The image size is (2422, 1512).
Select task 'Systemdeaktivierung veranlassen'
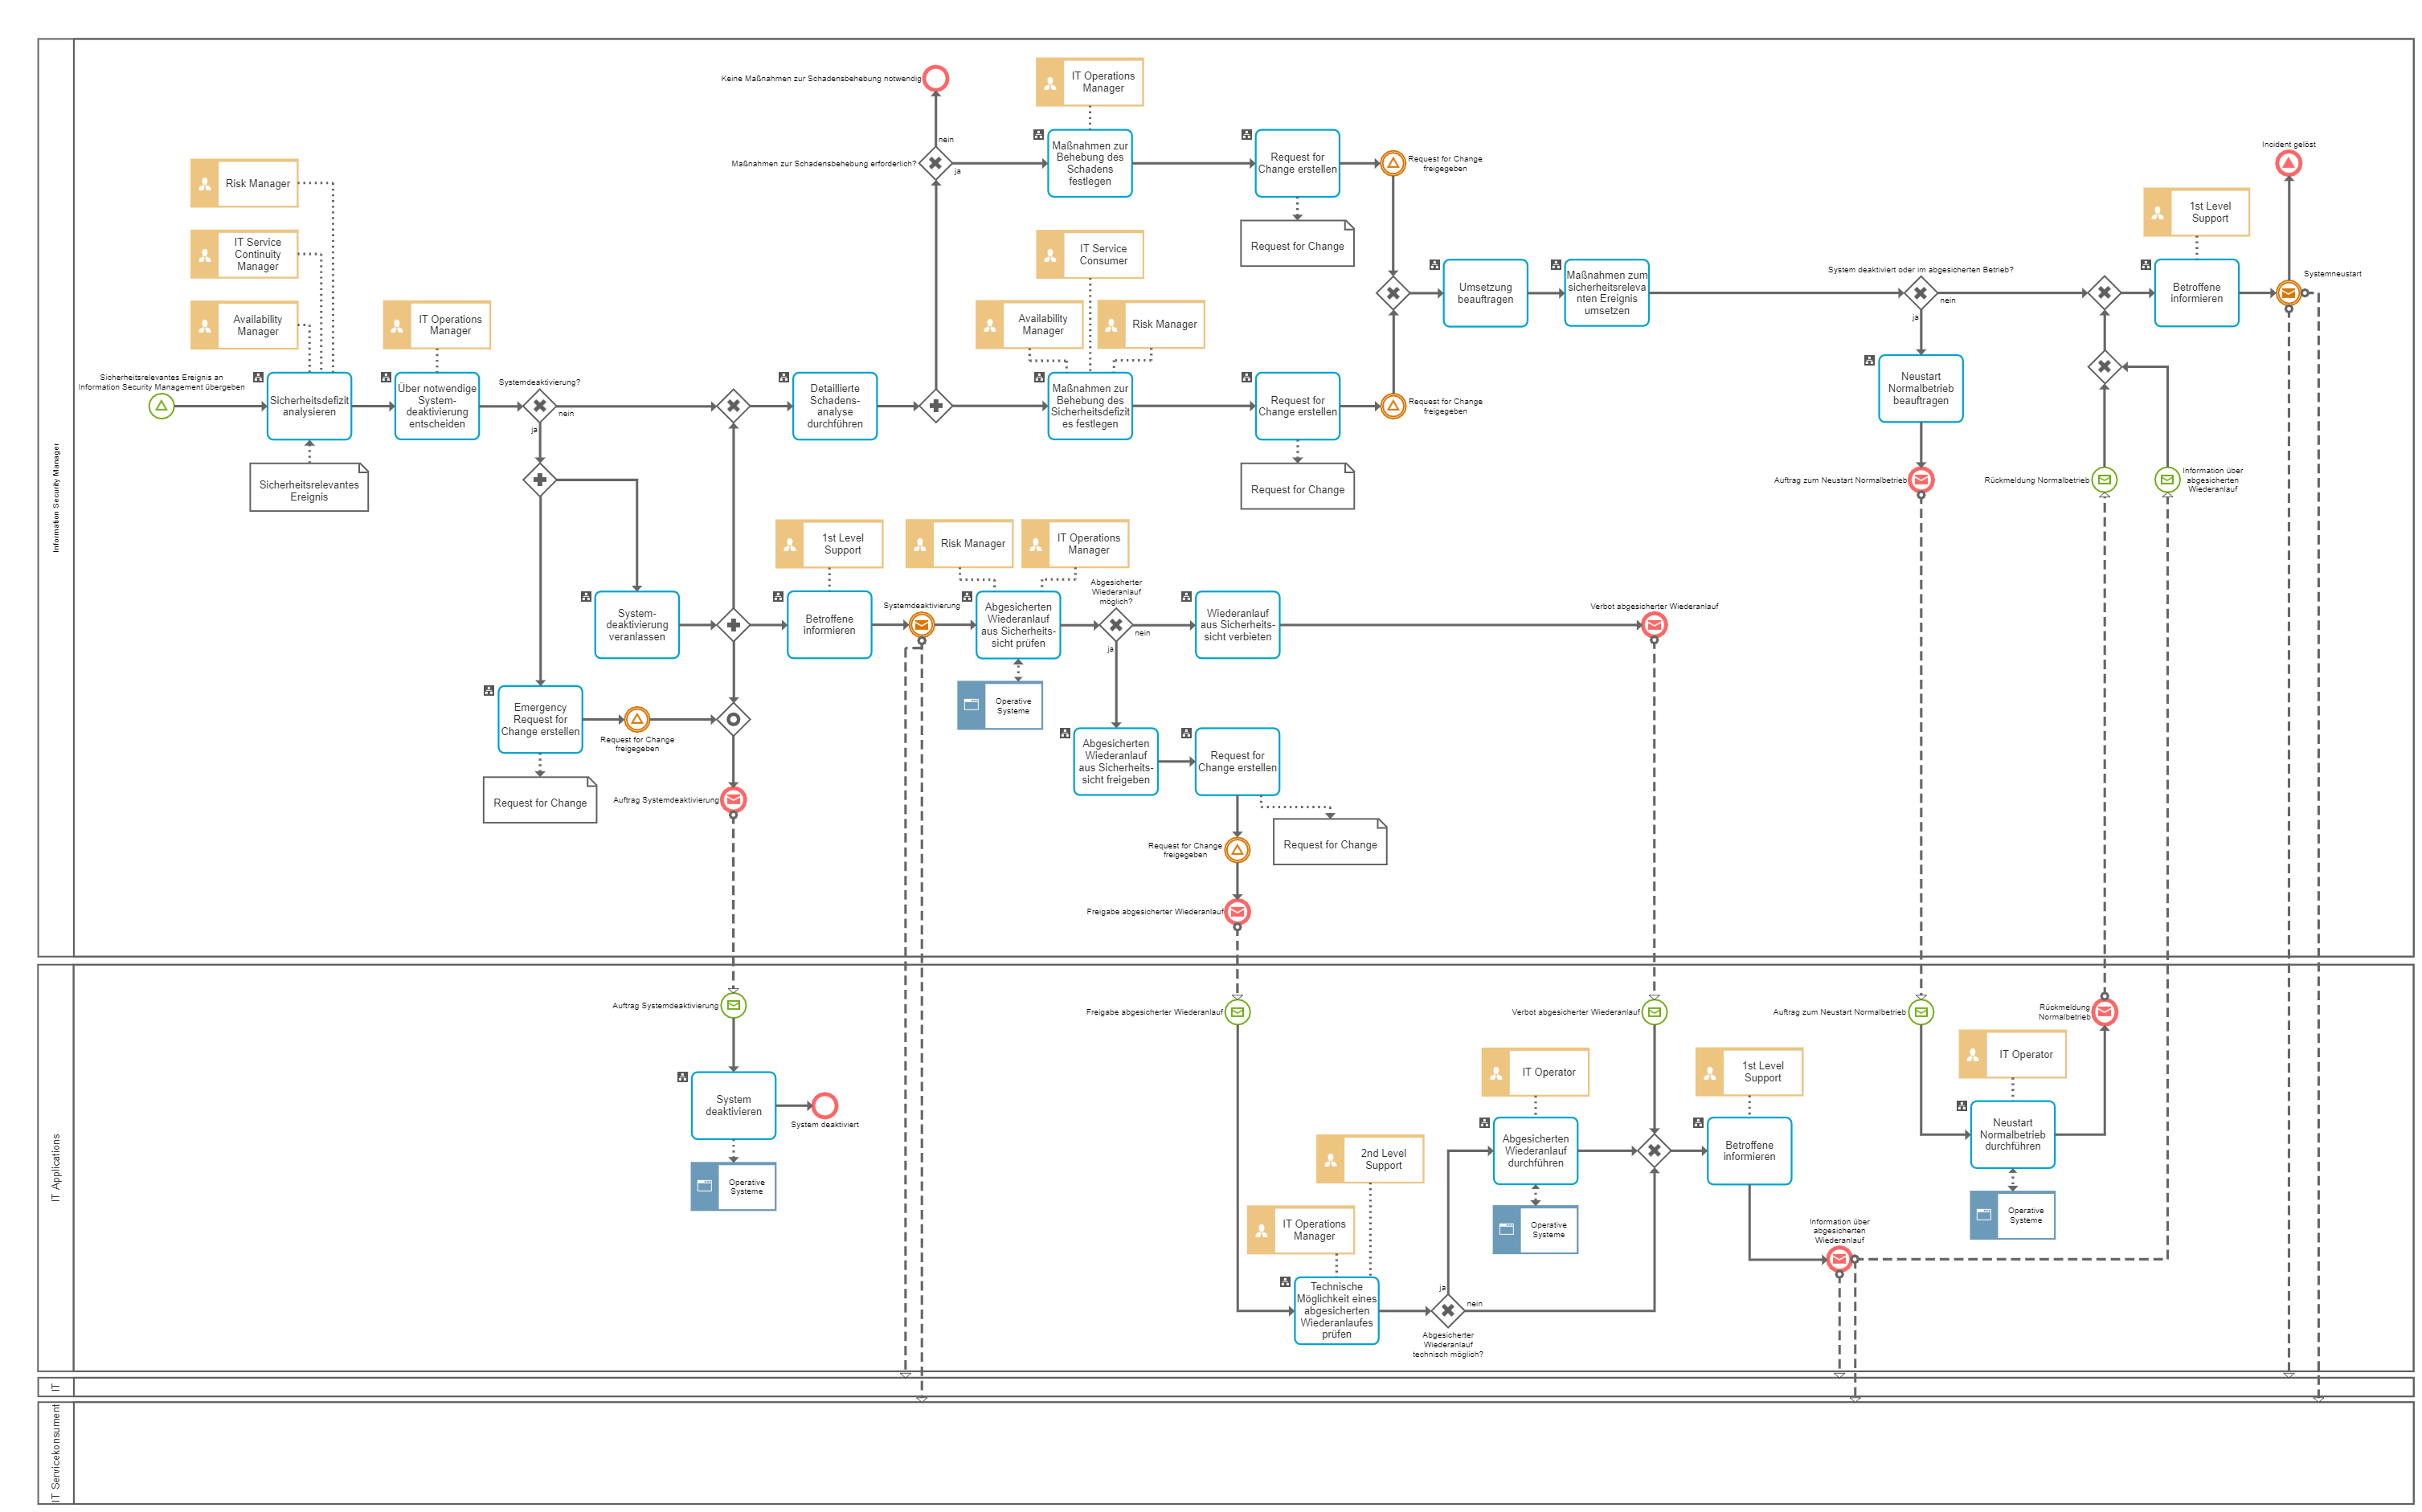tap(637, 625)
